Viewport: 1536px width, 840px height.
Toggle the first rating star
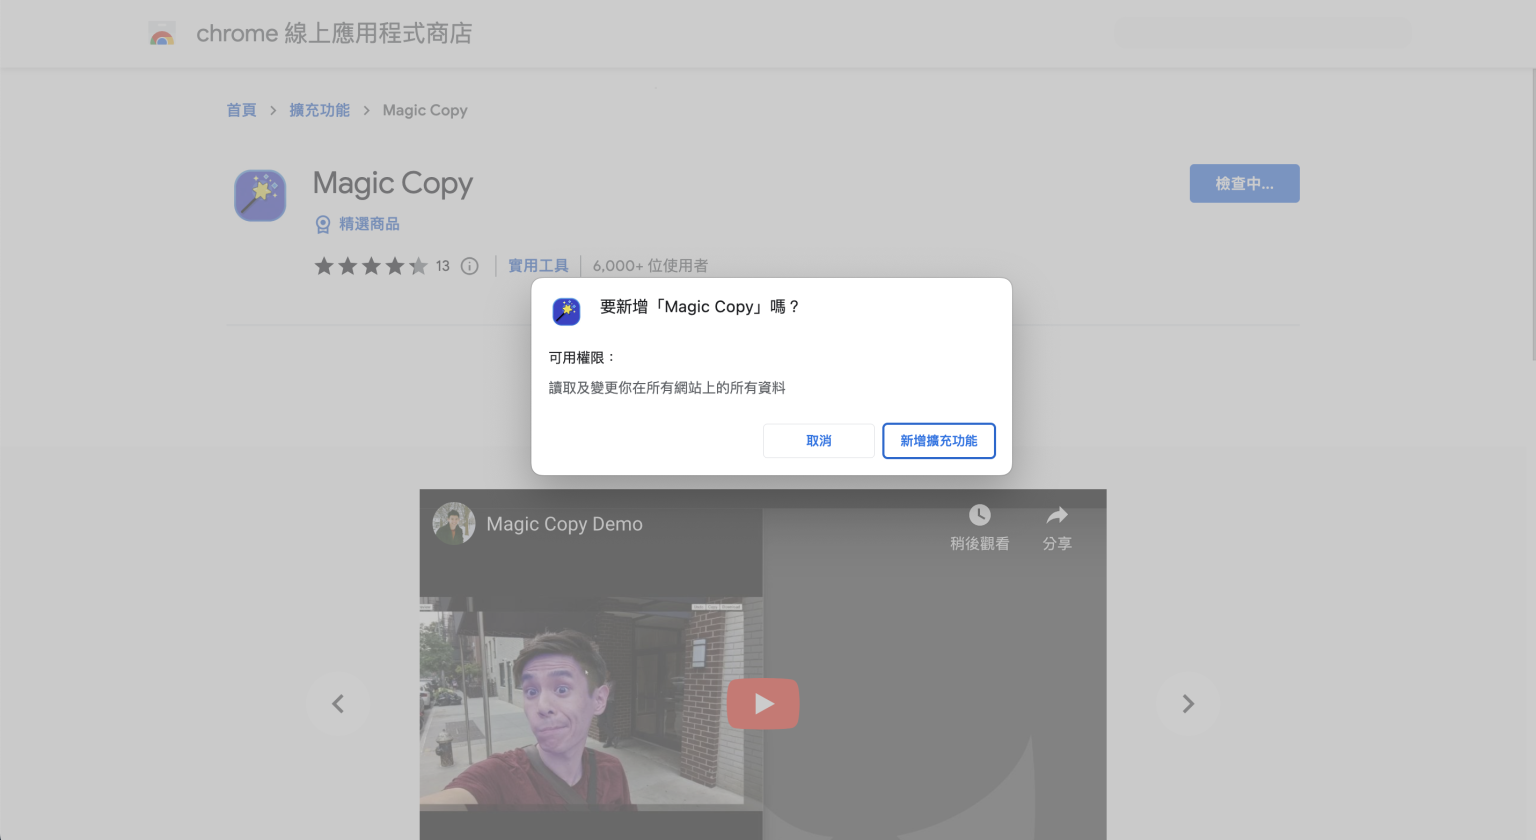tap(324, 266)
